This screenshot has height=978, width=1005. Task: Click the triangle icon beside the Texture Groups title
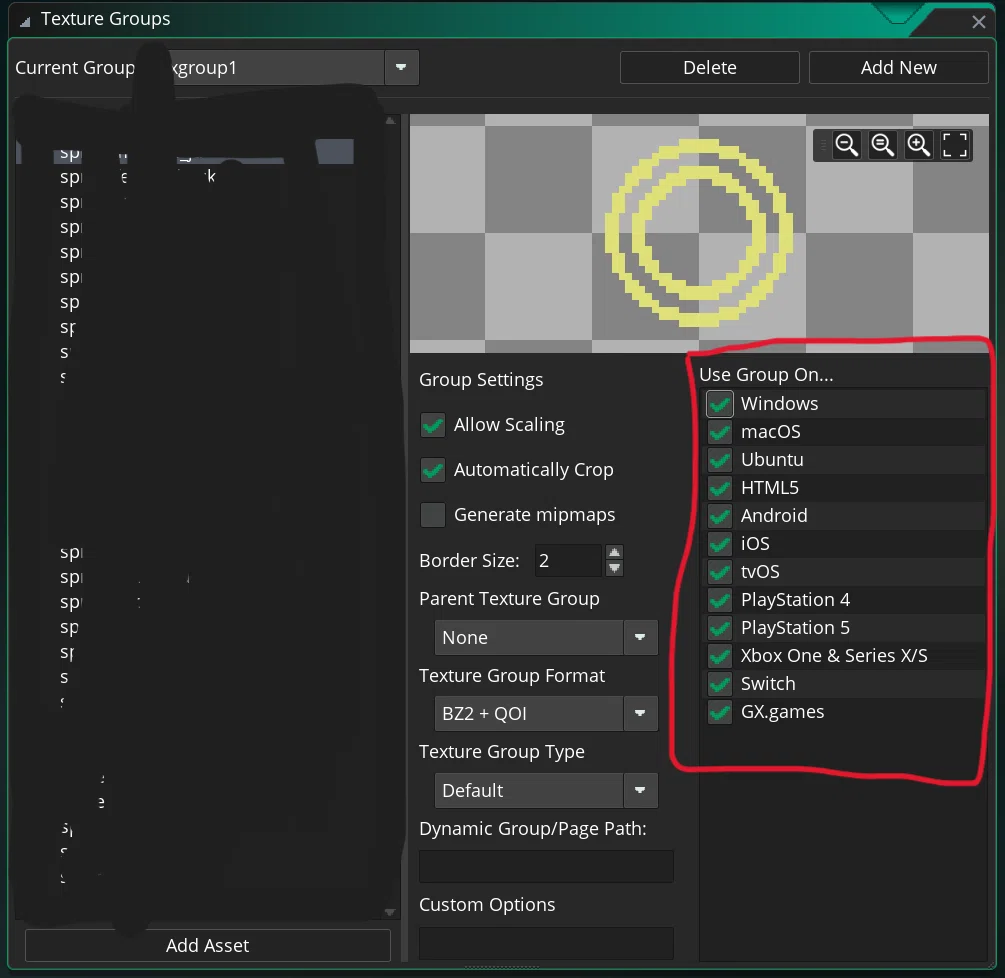[25, 22]
